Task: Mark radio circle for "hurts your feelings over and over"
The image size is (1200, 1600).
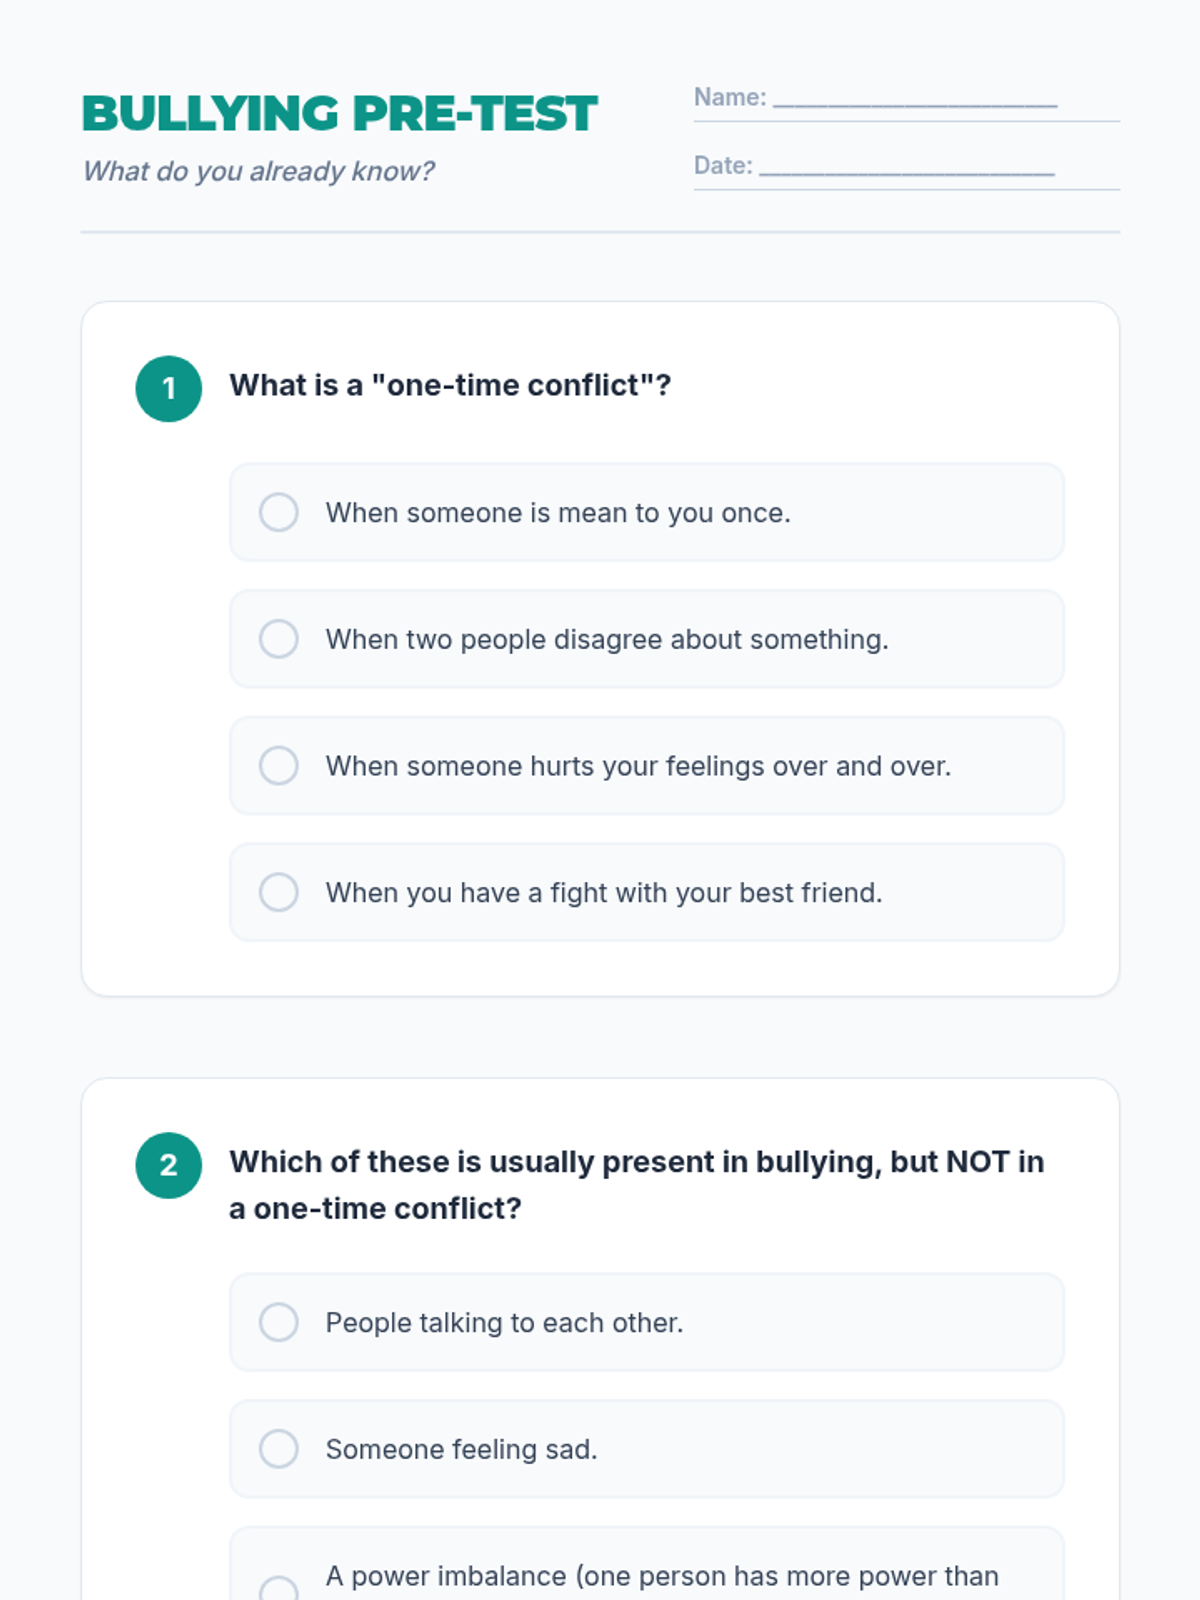Action: click(279, 765)
